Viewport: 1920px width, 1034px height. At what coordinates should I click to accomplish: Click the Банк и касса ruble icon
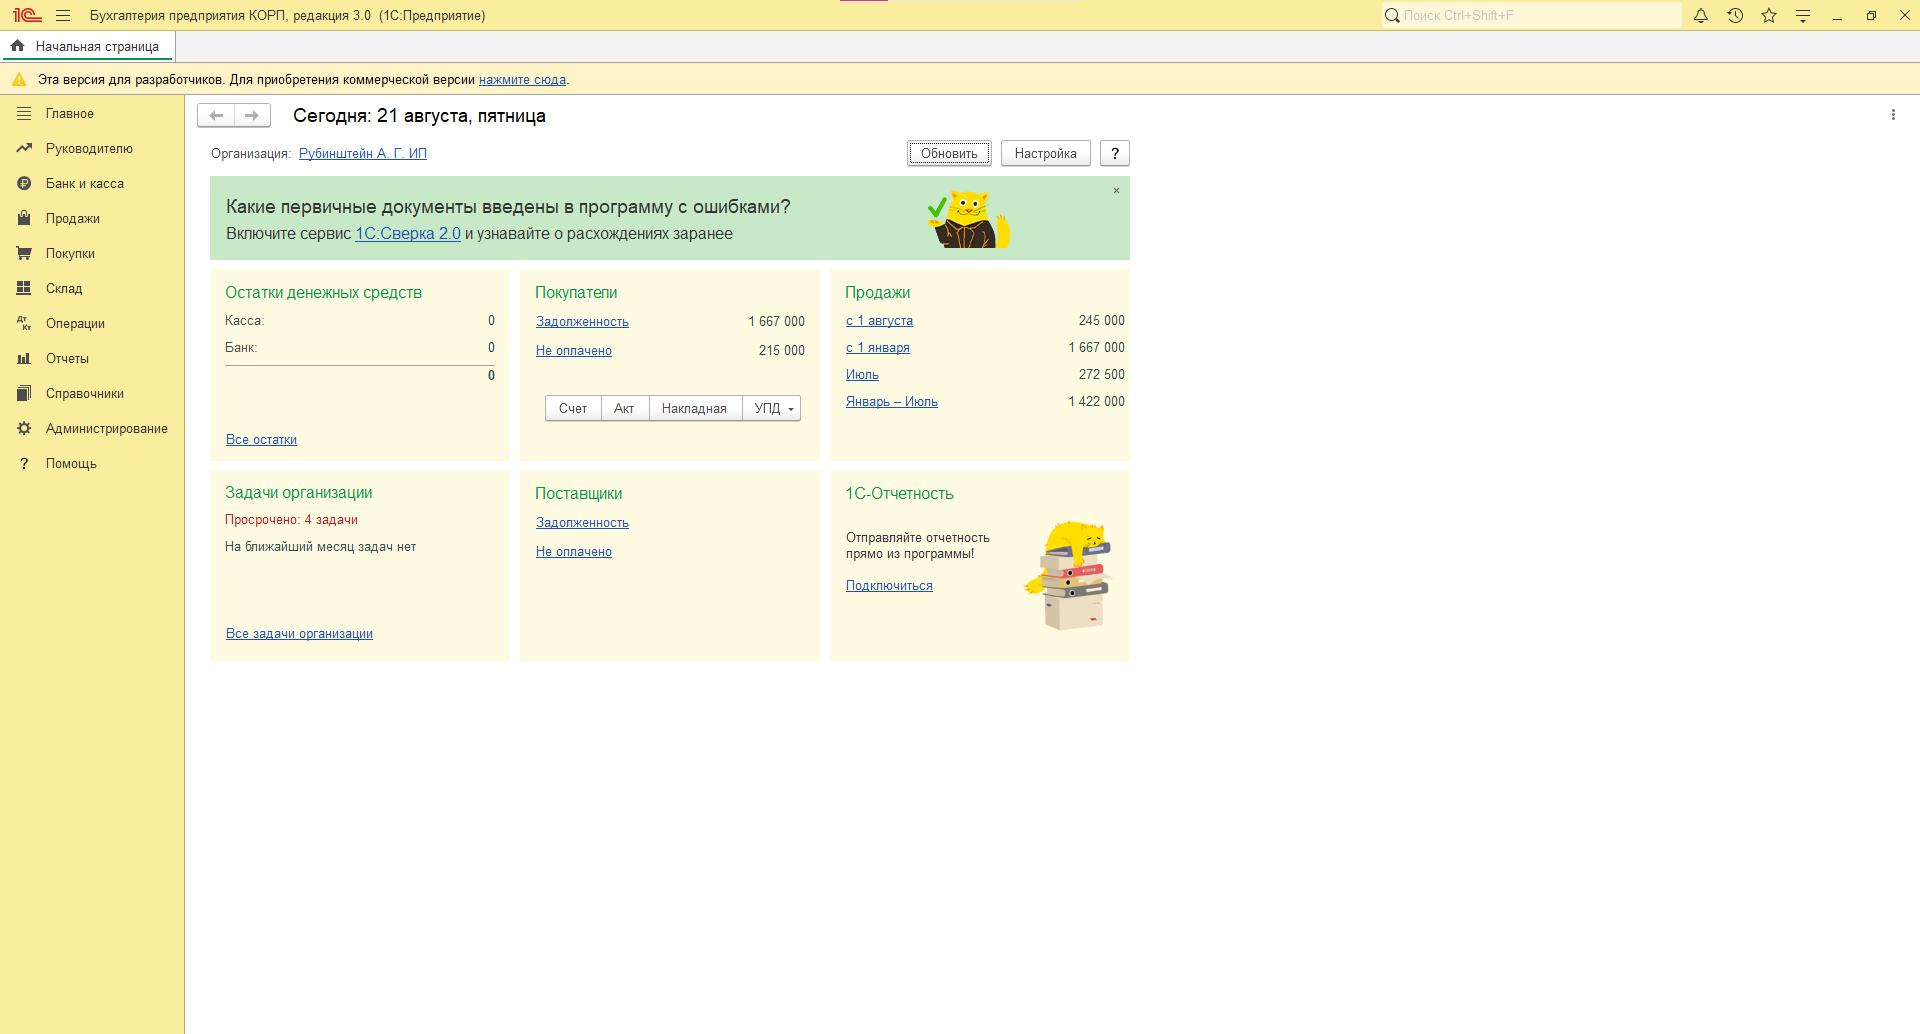24,184
